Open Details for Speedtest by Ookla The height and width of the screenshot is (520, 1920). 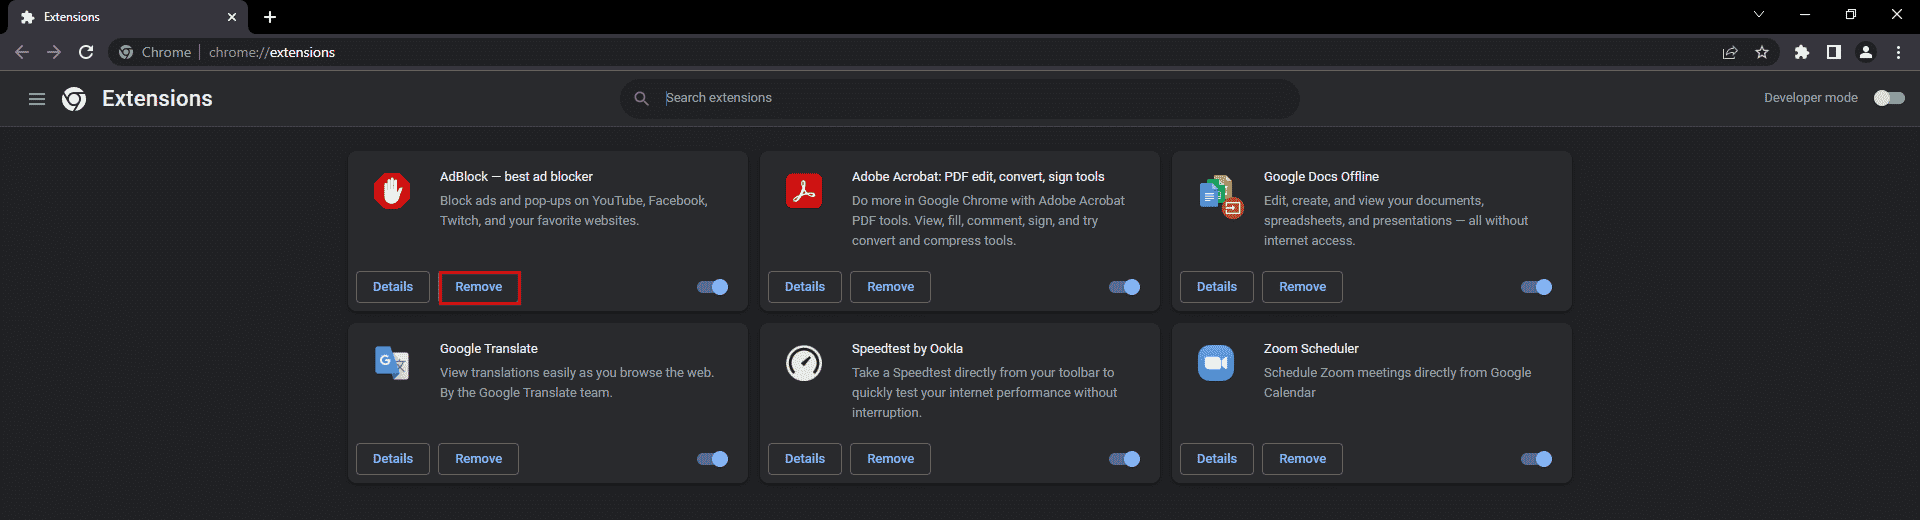pos(805,459)
